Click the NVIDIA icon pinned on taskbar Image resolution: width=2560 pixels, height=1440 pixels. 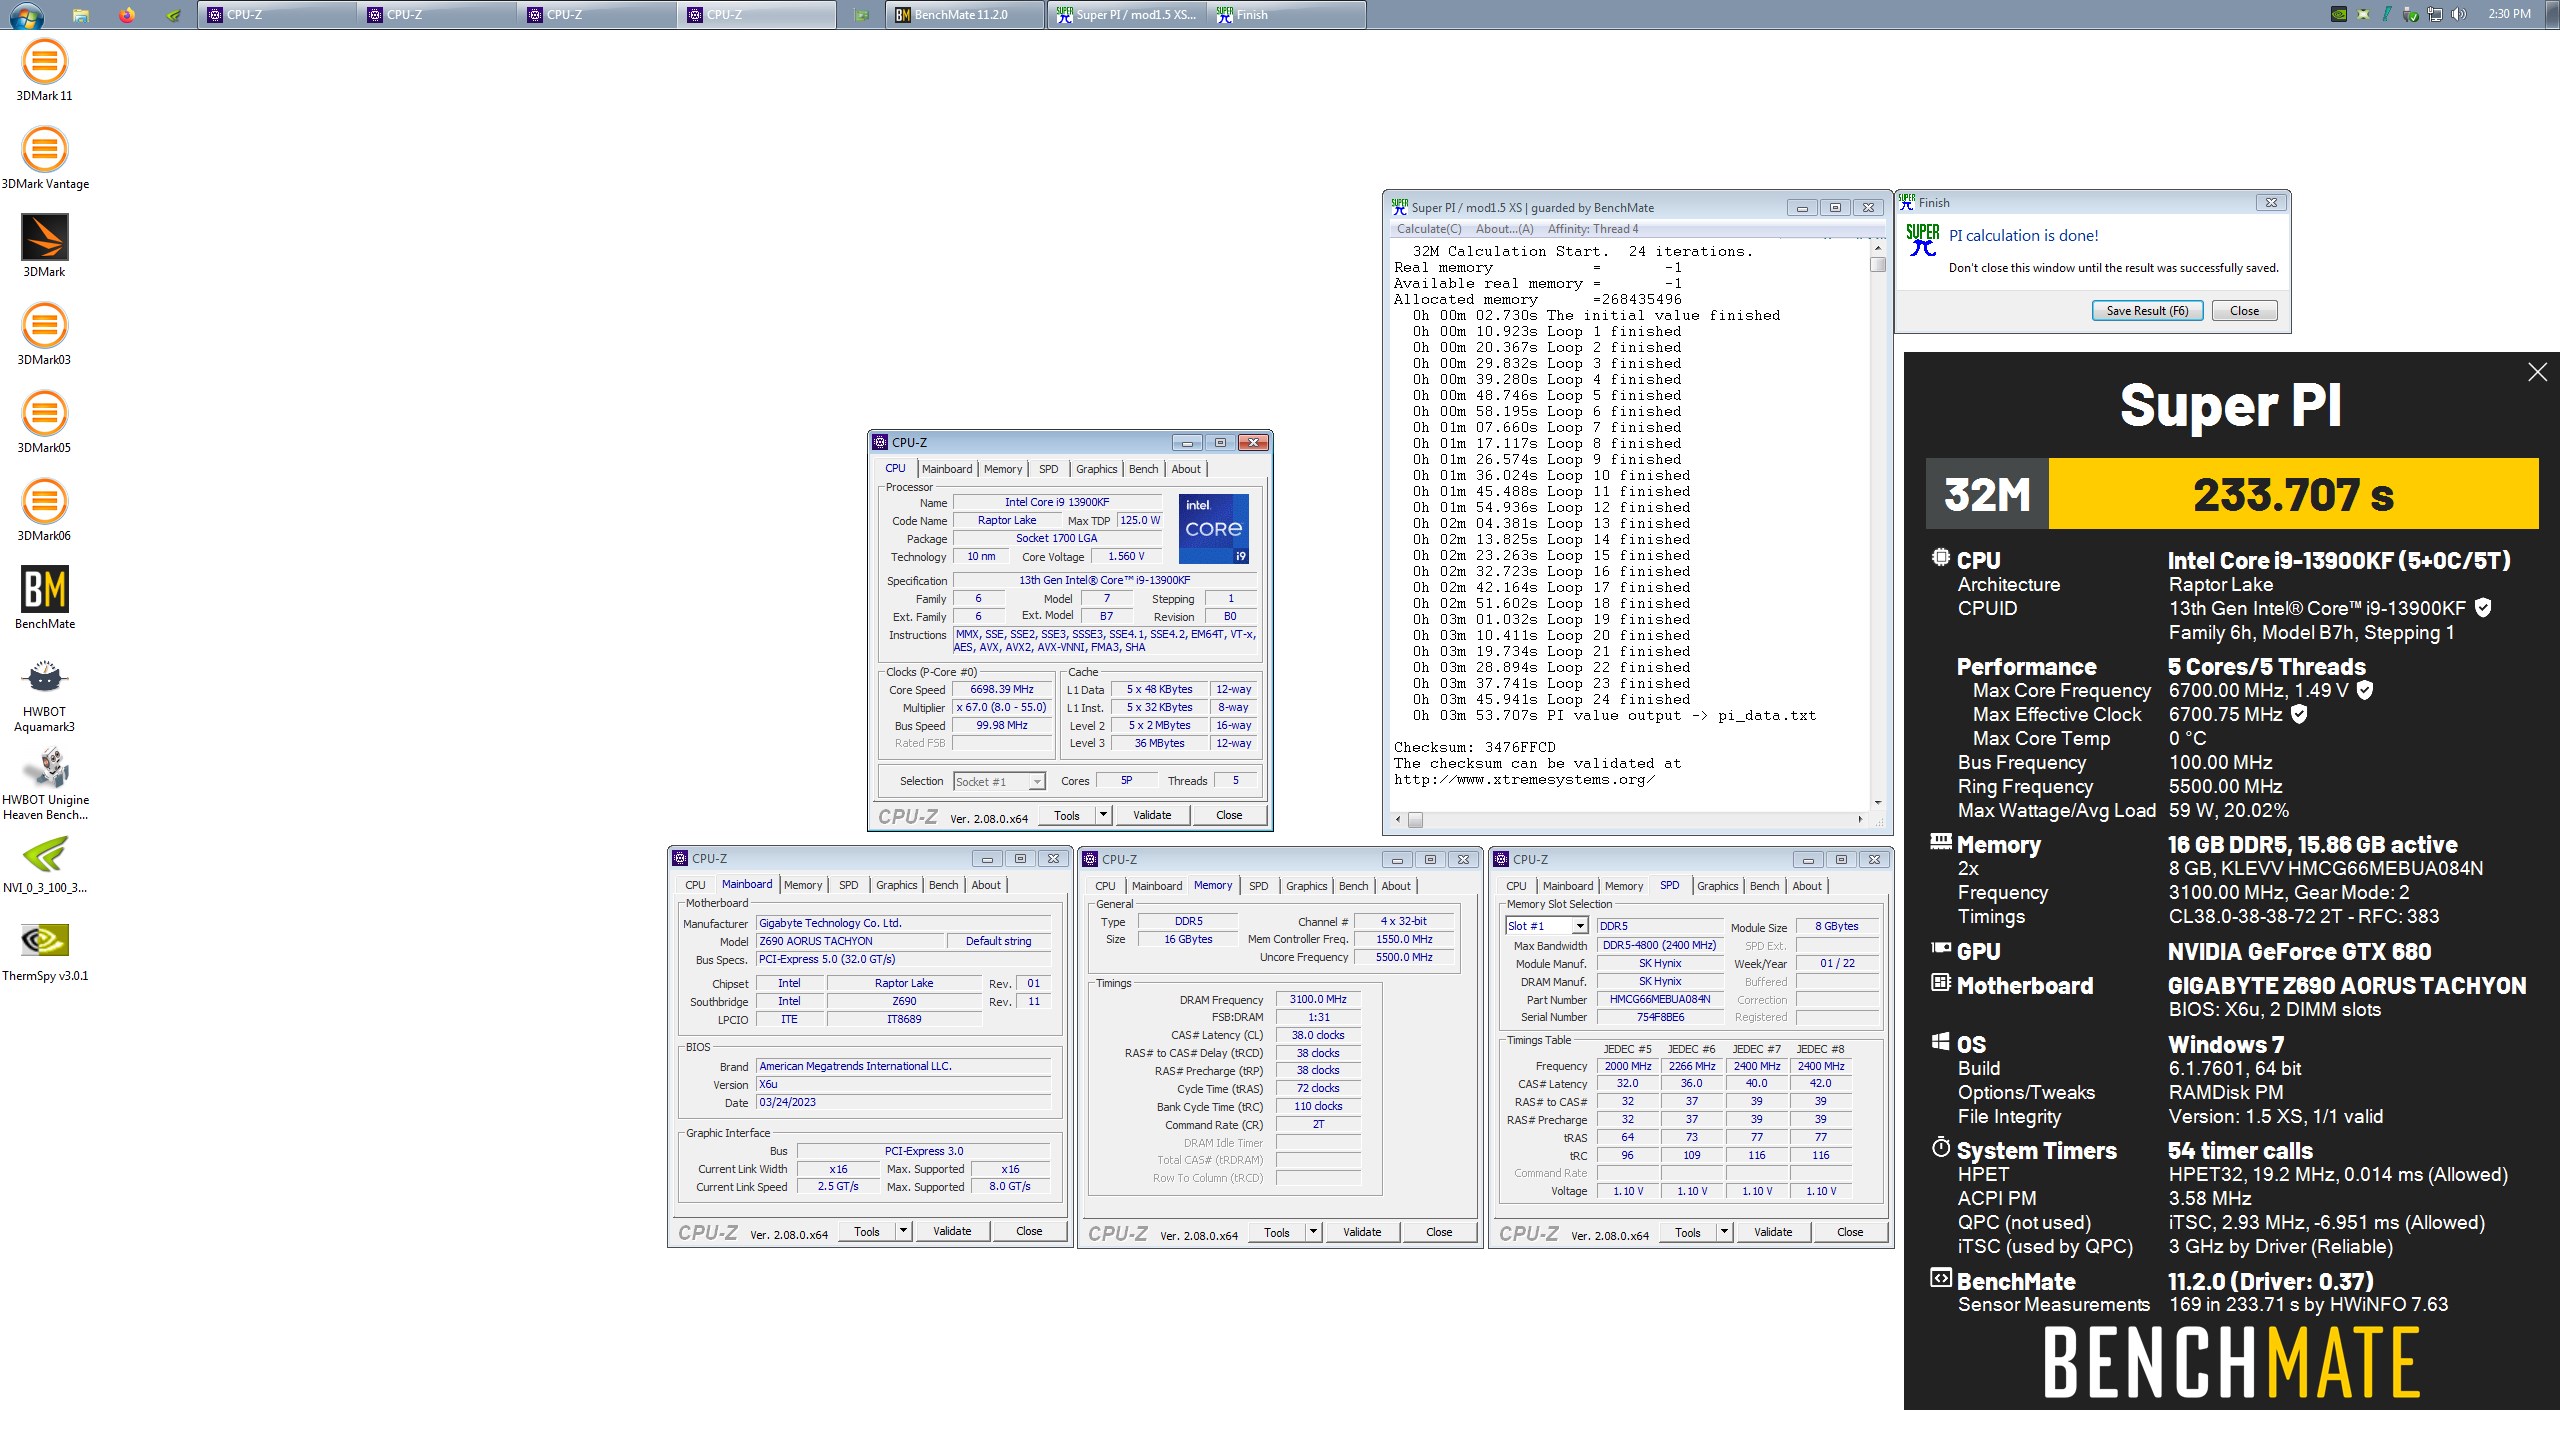point(174,15)
